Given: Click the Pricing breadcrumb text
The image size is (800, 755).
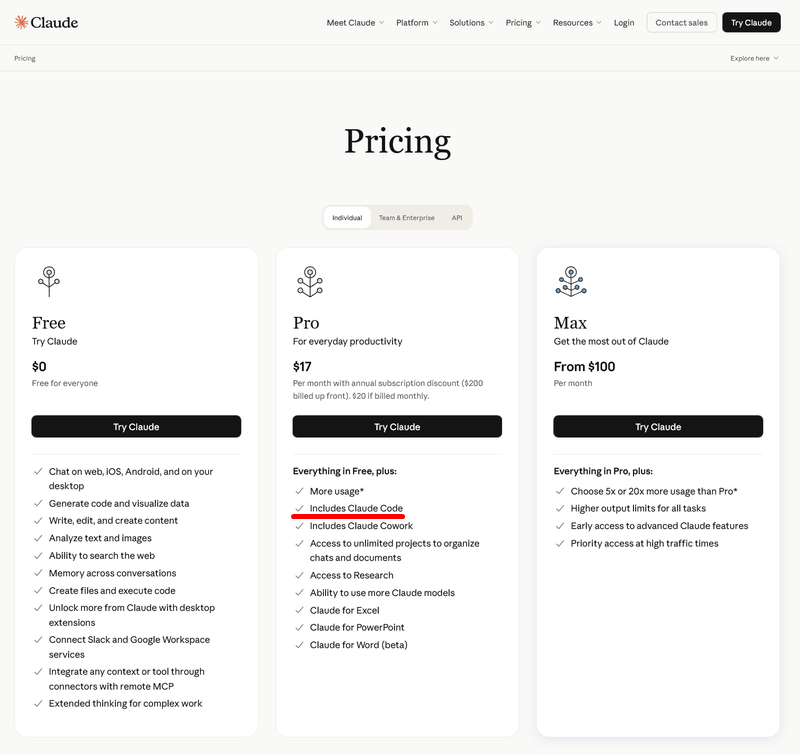Looking at the screenshot, I should [25, 58].
